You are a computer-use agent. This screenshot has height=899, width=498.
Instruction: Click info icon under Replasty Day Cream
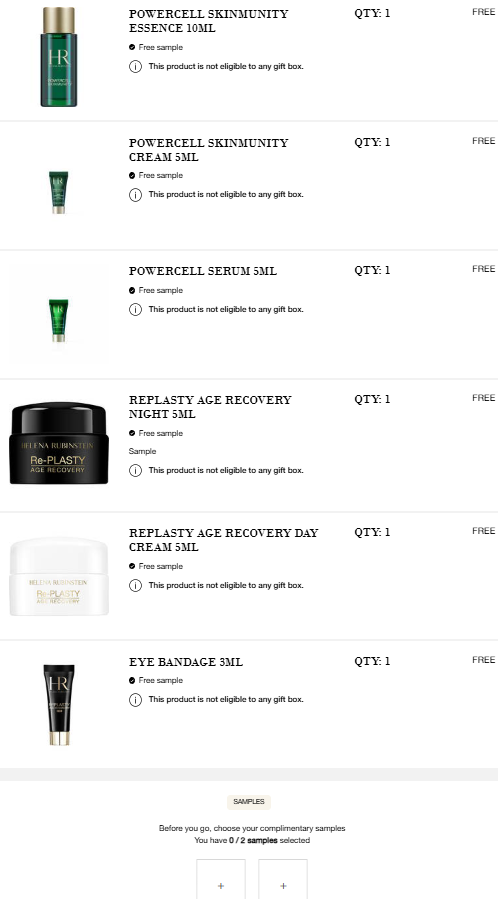tap(135, 585)
